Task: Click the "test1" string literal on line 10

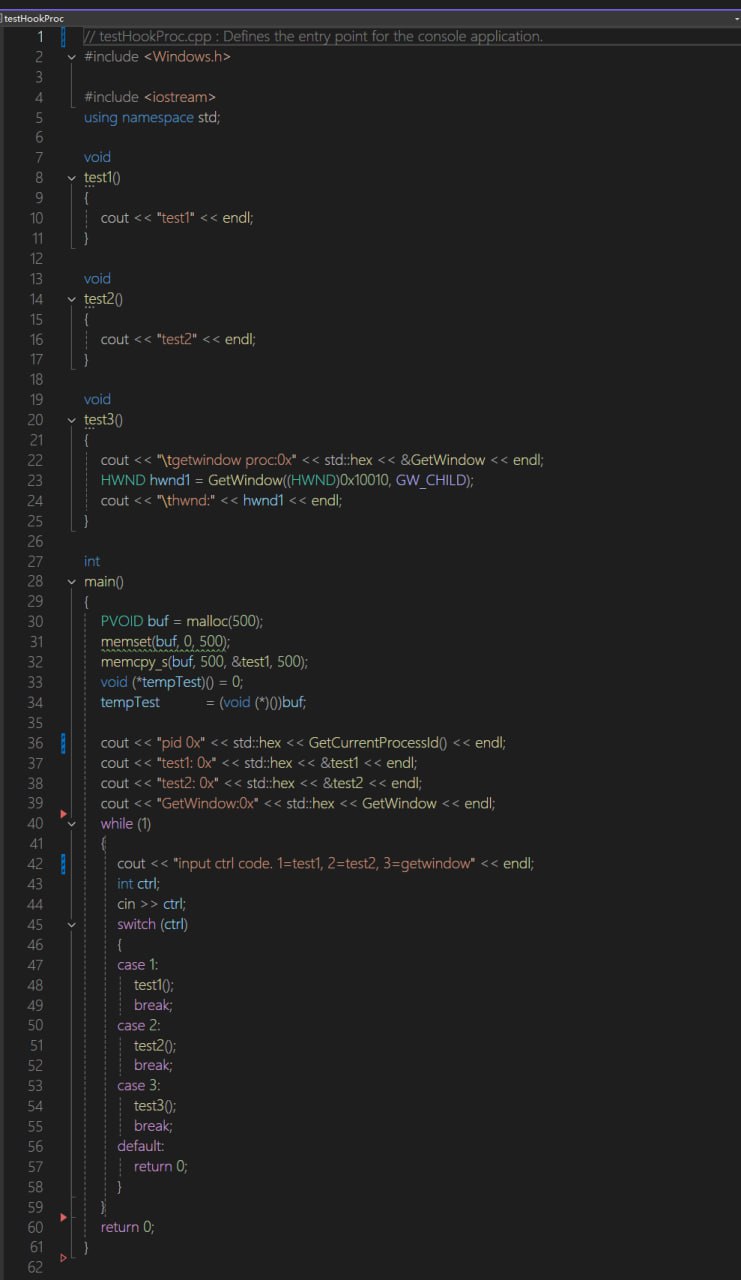Action: point(178,218)
